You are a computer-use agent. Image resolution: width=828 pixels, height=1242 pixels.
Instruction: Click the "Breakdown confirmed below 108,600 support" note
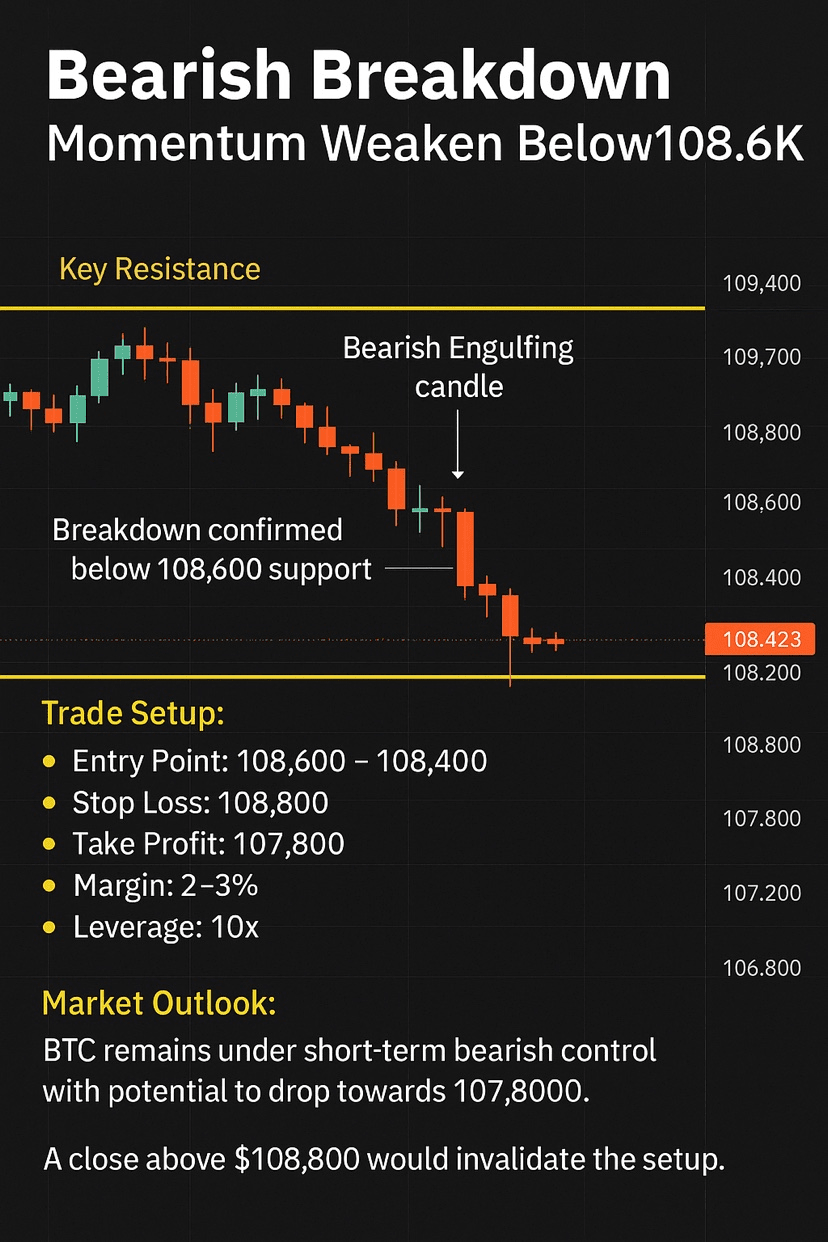point(210,549)
